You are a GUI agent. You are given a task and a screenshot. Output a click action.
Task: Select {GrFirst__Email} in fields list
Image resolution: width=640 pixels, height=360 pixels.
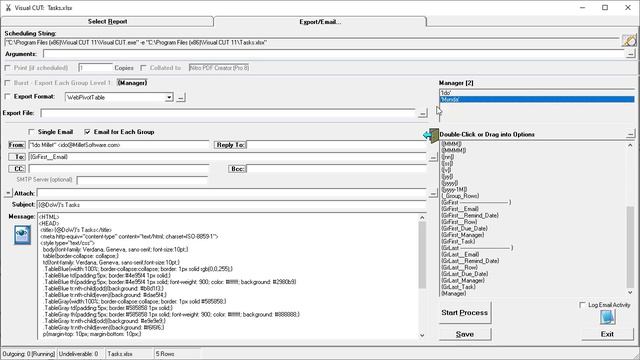pyautogui.click(x=460, y=209)
